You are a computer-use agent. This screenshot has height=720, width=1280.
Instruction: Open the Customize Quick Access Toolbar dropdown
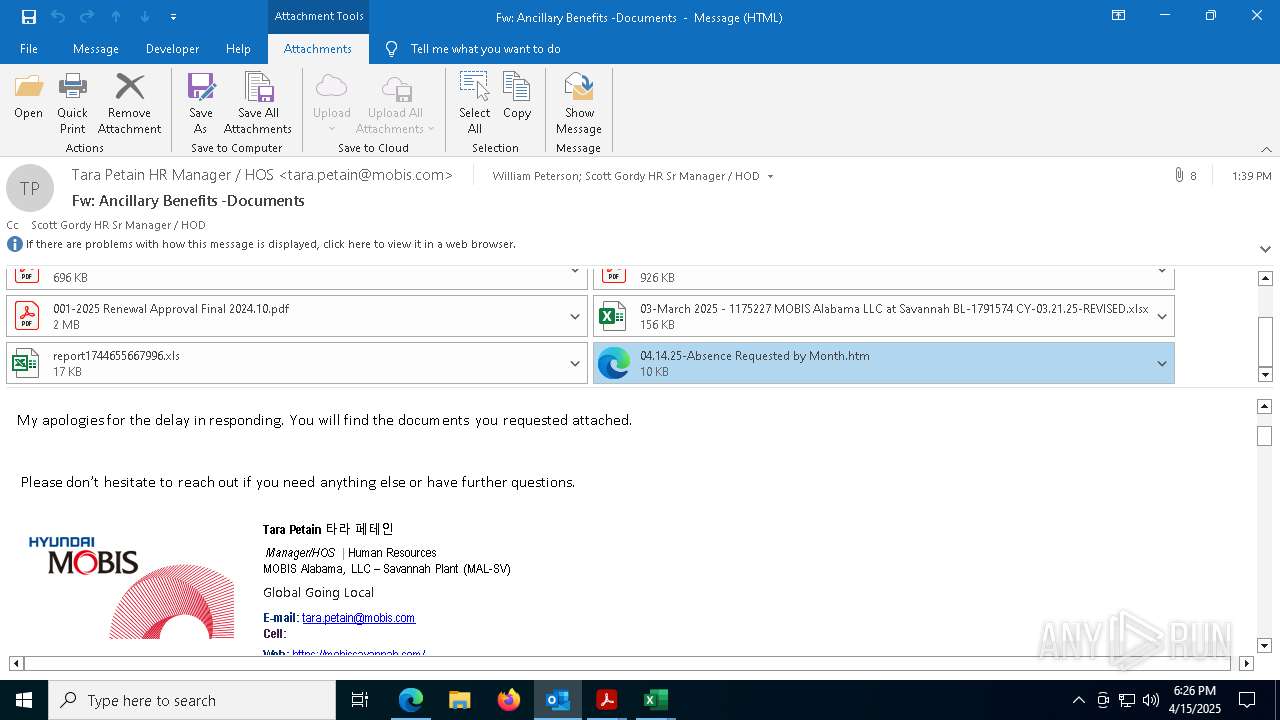174,16
